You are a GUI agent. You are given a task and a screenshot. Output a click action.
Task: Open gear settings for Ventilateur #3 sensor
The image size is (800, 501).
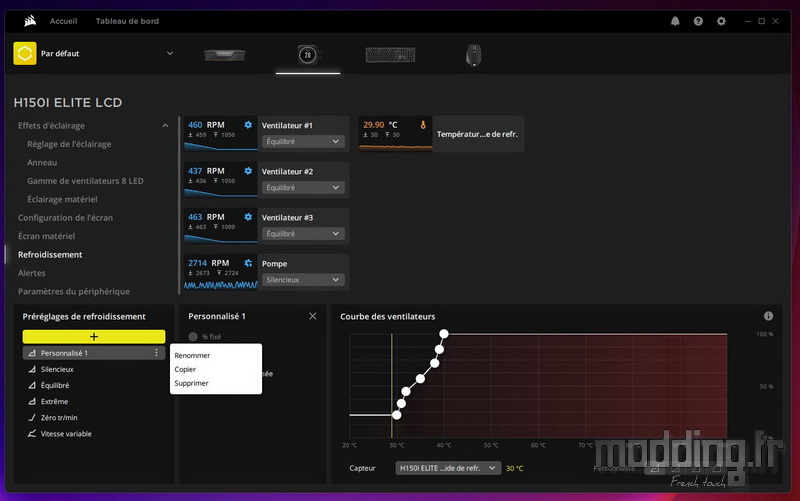click(x=248, y=217)
